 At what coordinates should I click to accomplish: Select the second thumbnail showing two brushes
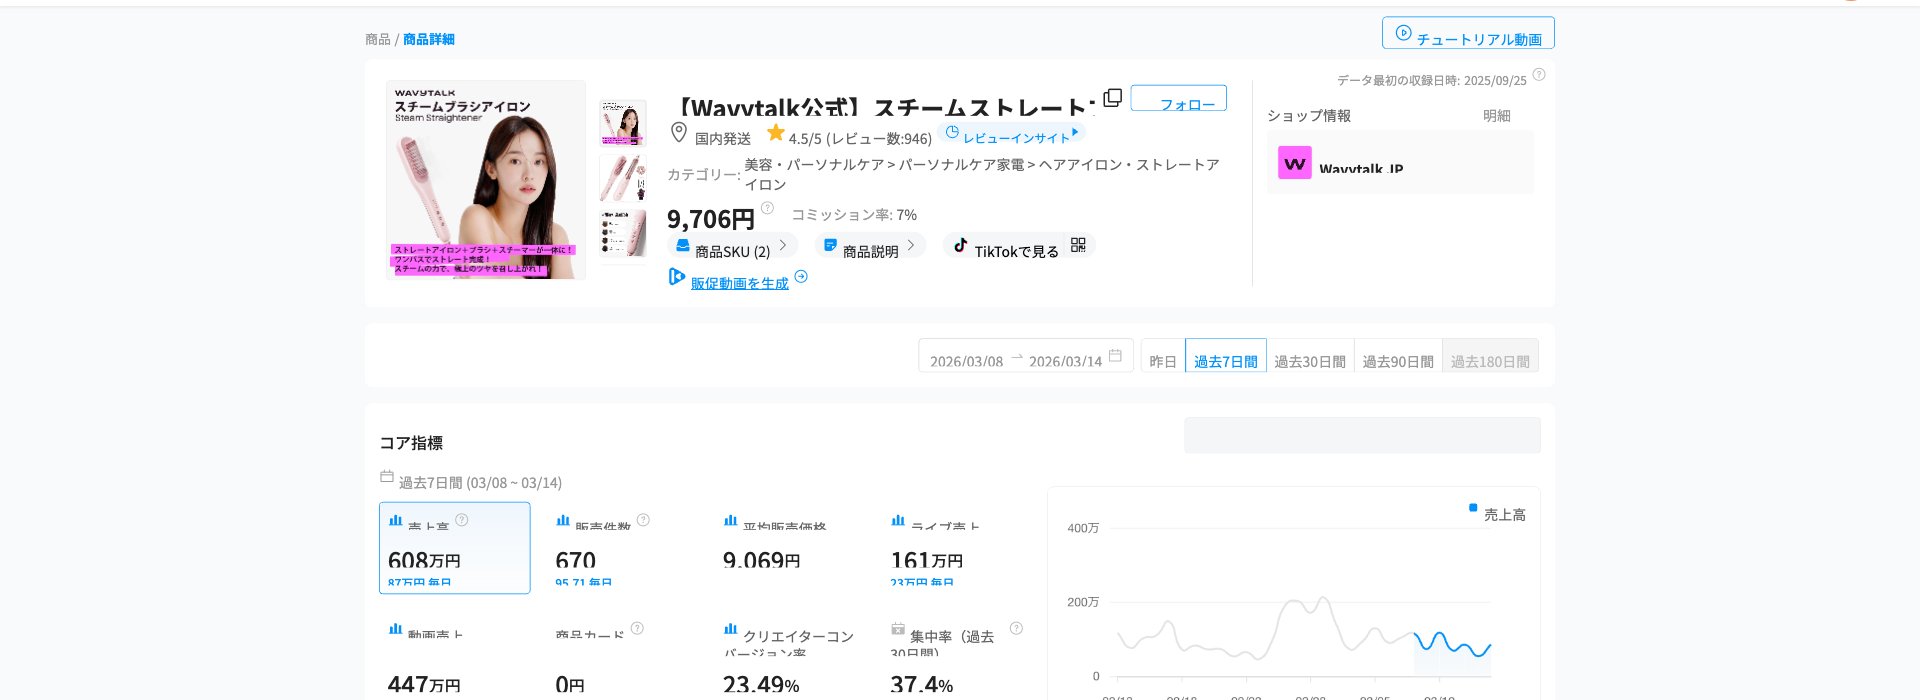click(x=623, y=178)
